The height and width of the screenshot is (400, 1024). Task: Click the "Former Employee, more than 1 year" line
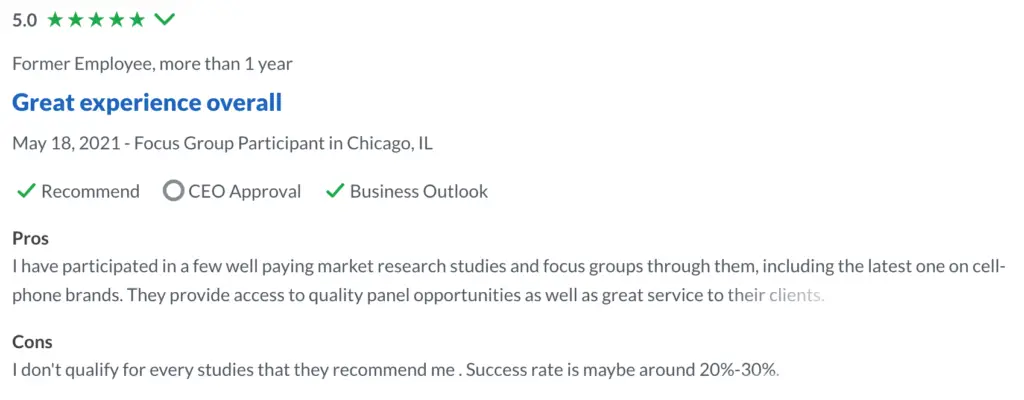click(152, 64)
